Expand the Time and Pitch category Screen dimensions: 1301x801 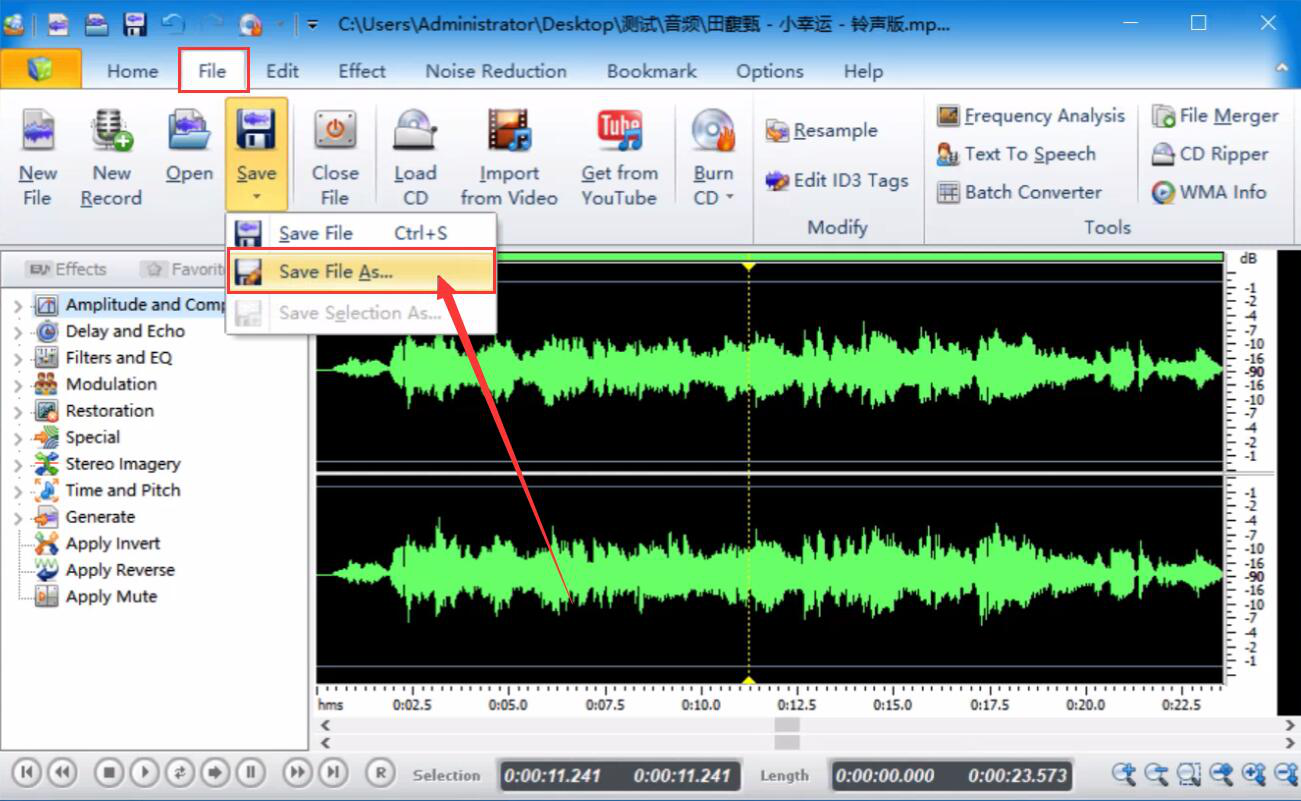coord(18,491)
